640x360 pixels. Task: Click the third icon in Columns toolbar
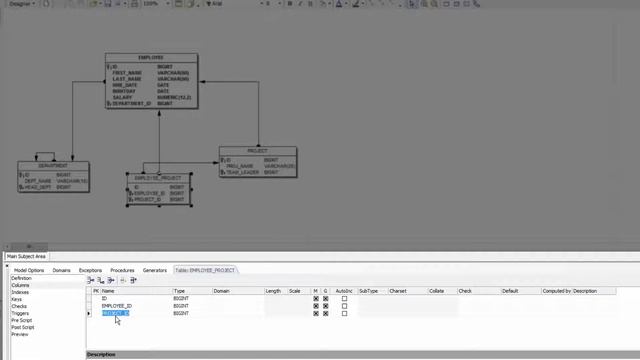111,280
